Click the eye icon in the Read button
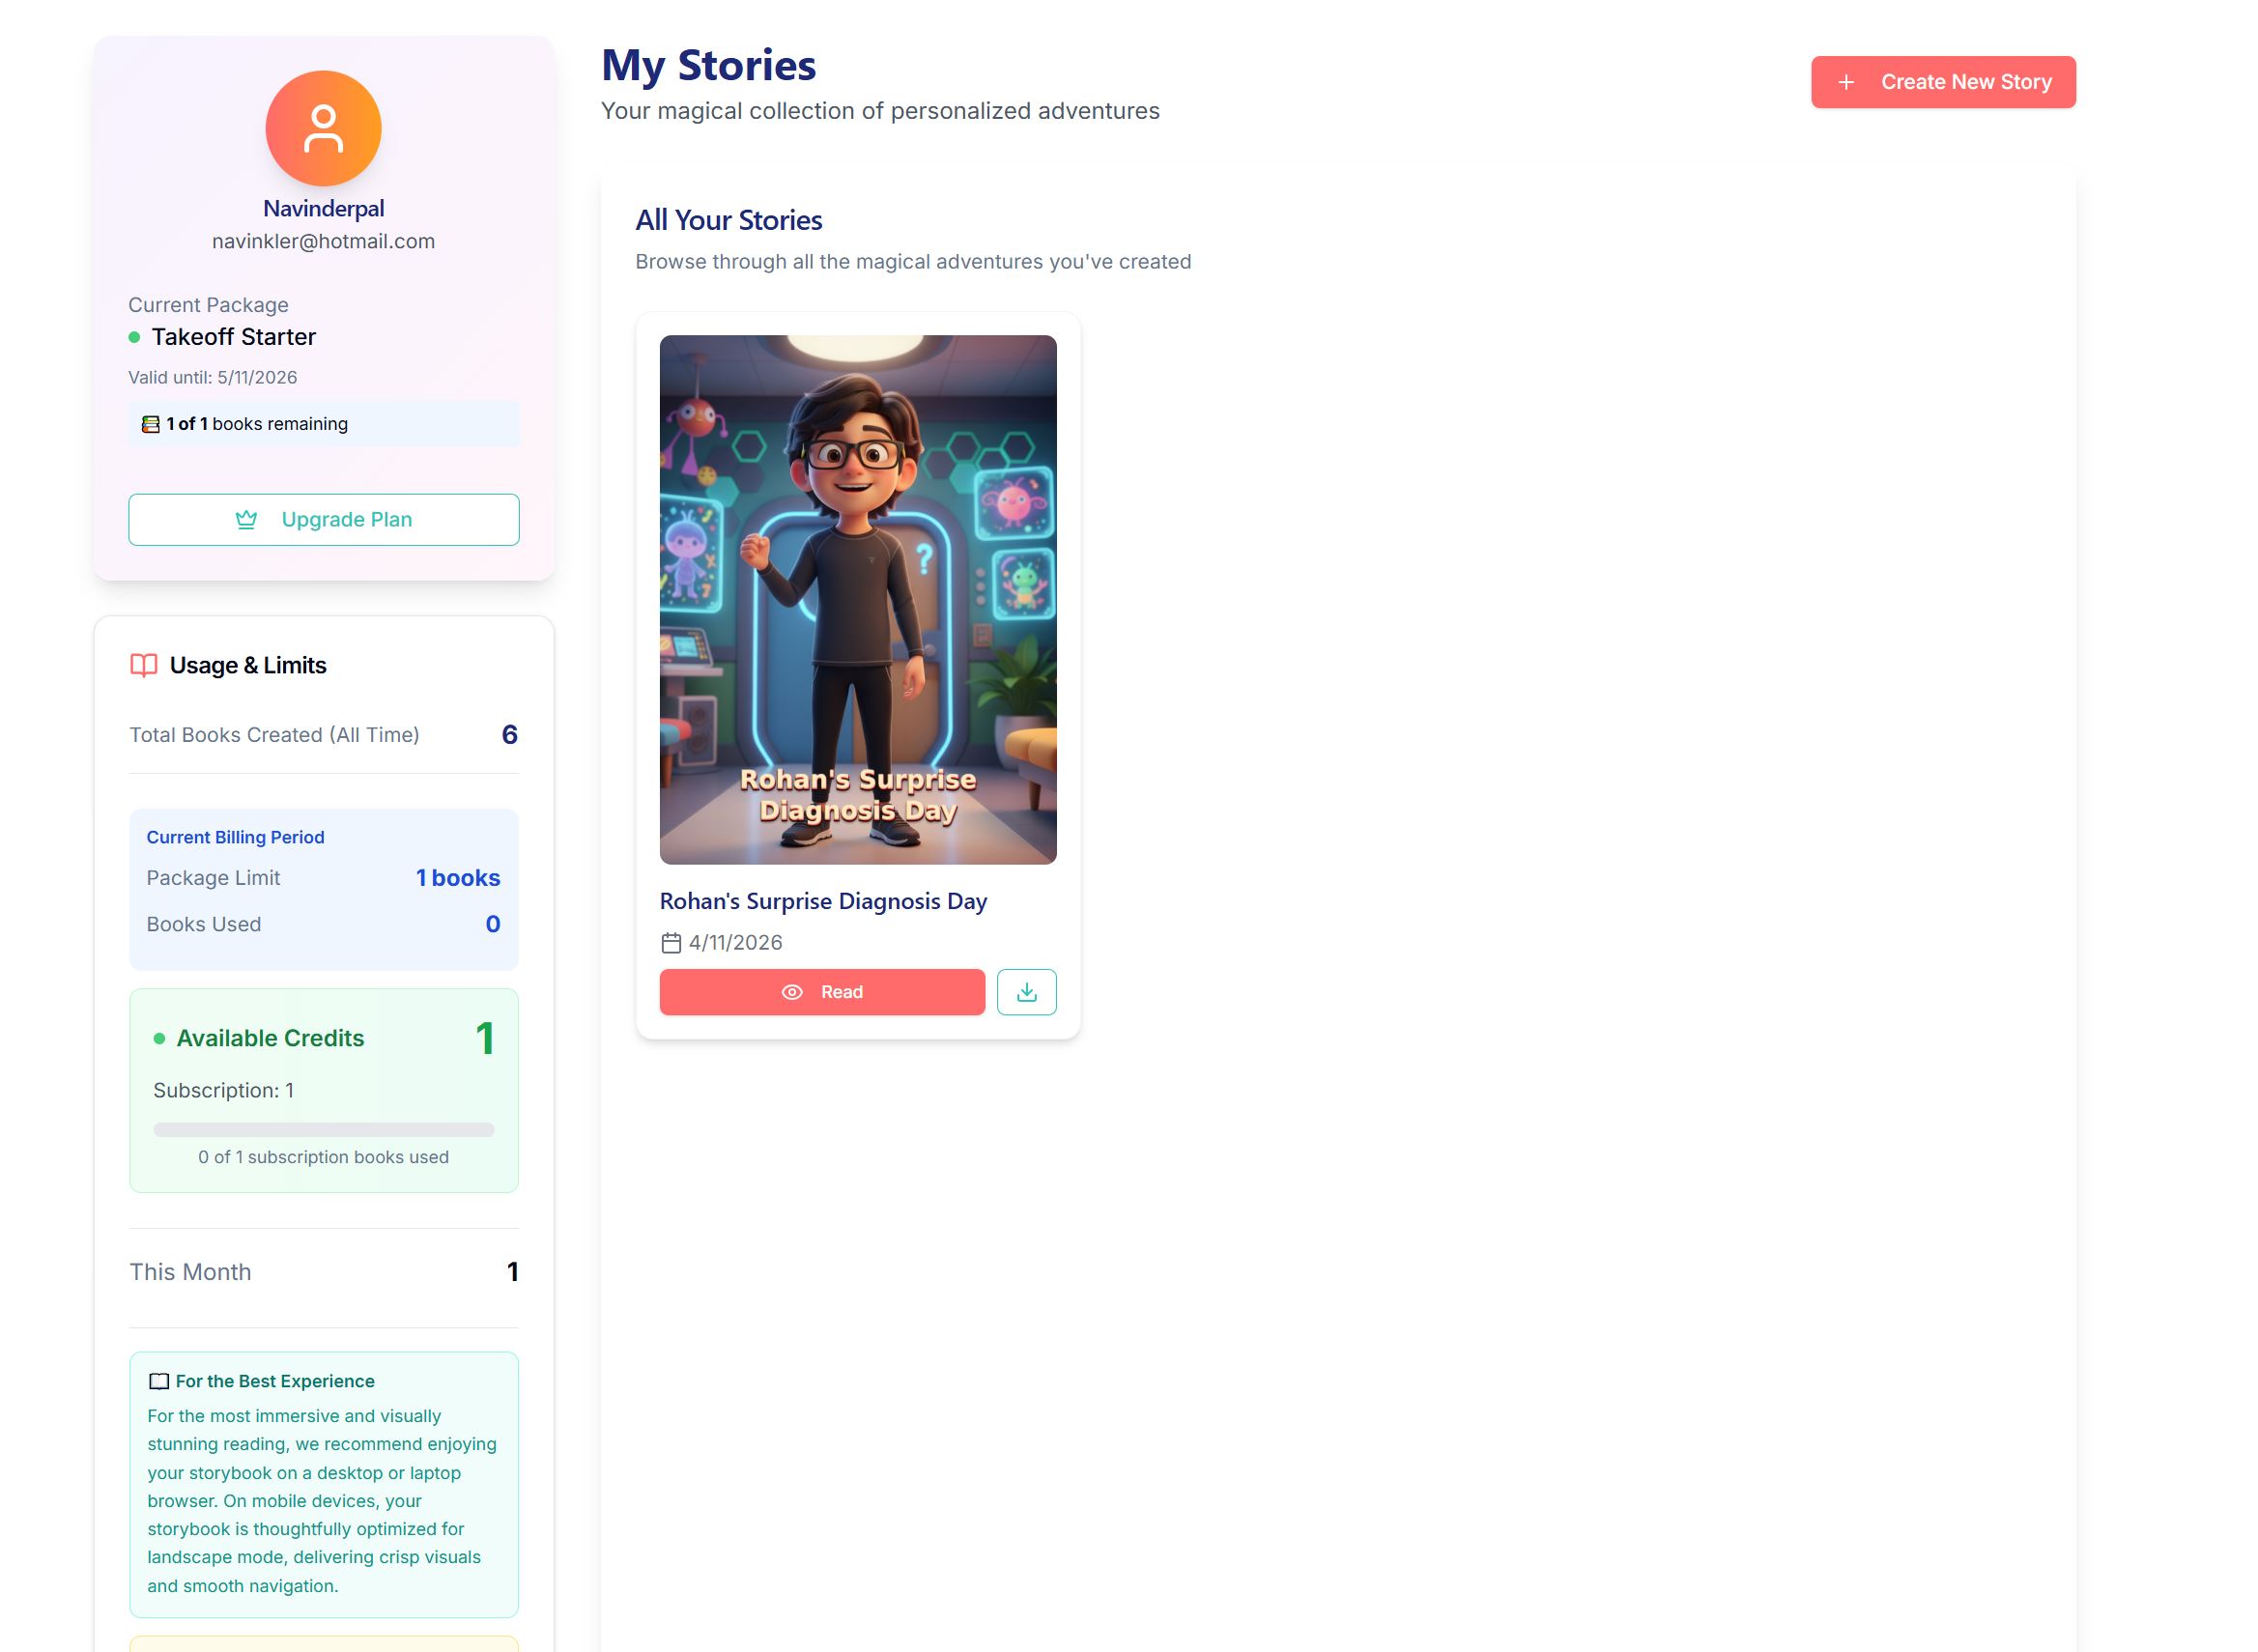 pos(792,992)
